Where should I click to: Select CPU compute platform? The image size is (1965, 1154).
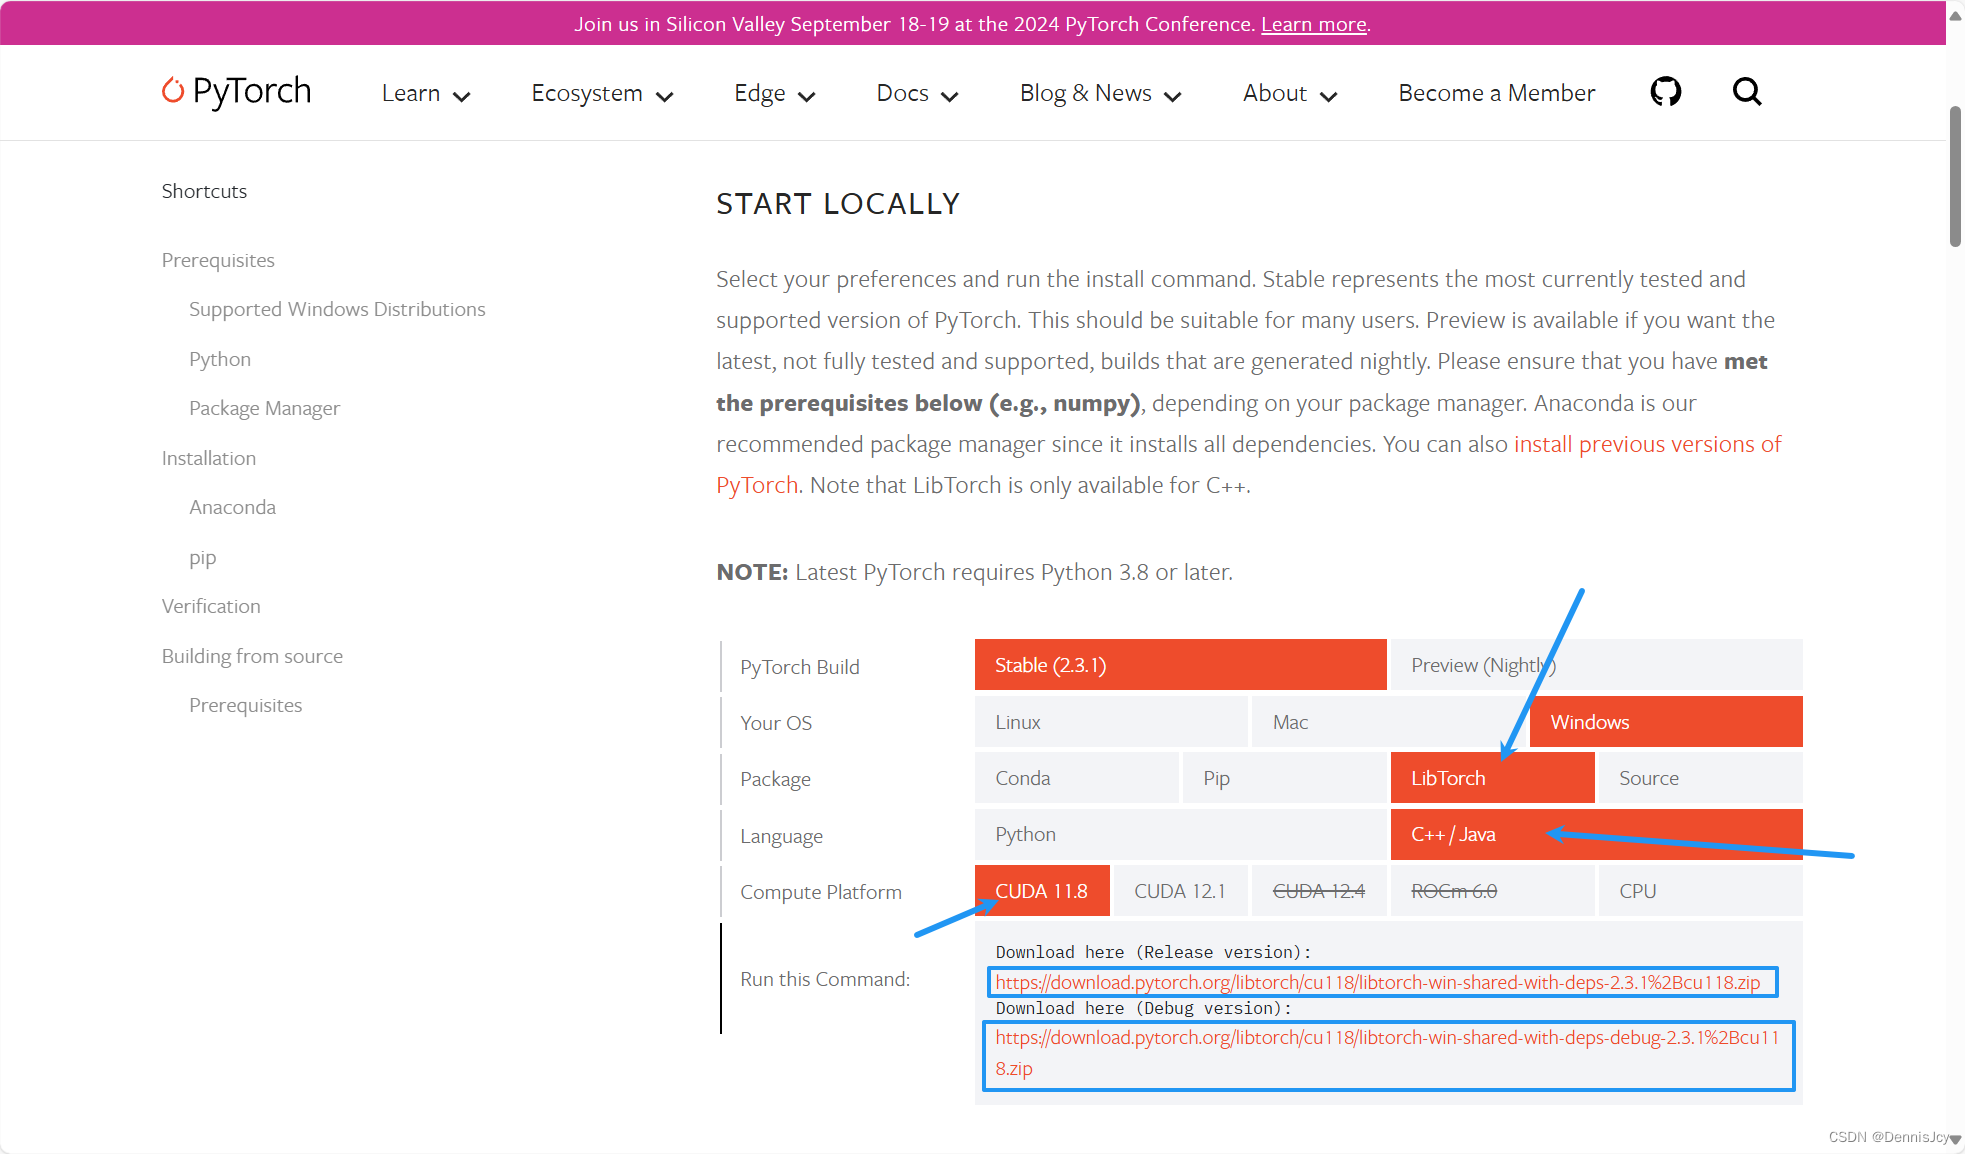click(x=1699, y=891)
